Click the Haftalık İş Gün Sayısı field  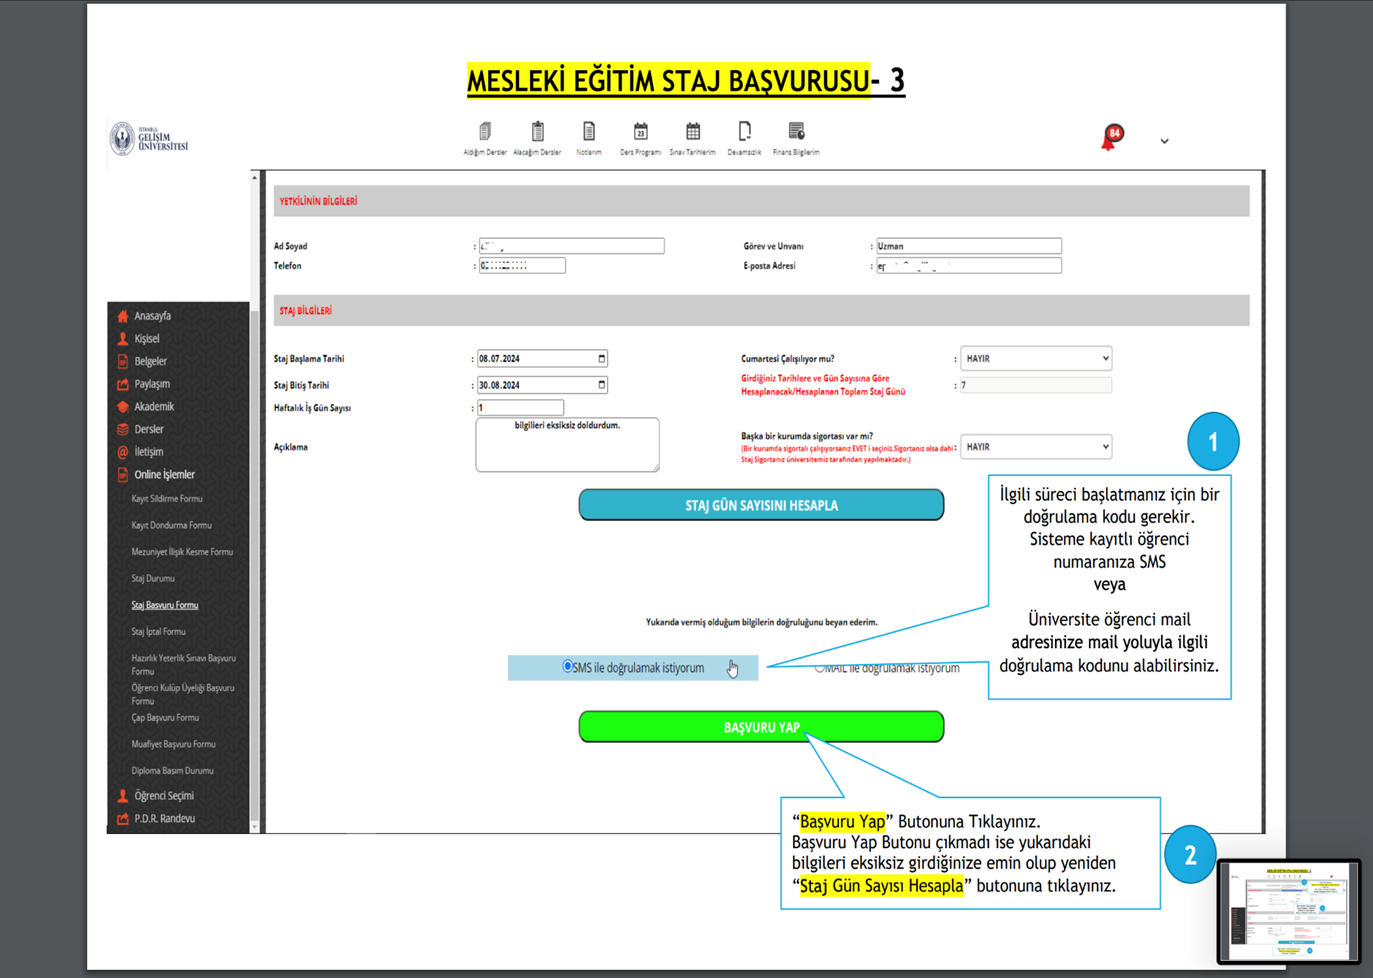pyautogui.click(x=520, y=408)
